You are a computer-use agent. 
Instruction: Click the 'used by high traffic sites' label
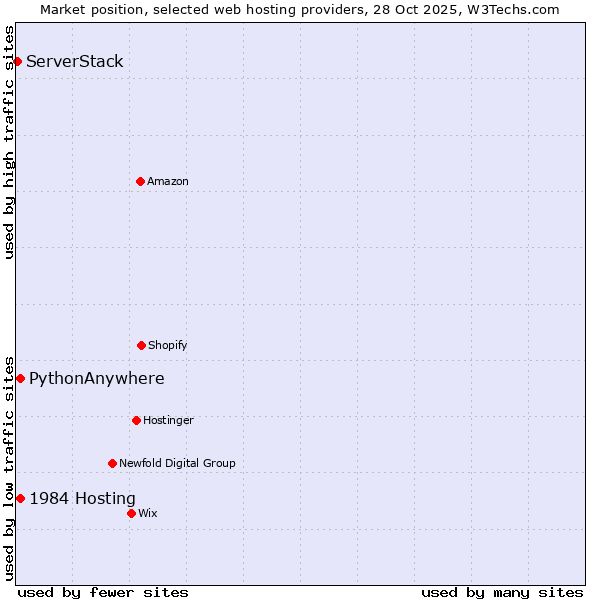9,142
